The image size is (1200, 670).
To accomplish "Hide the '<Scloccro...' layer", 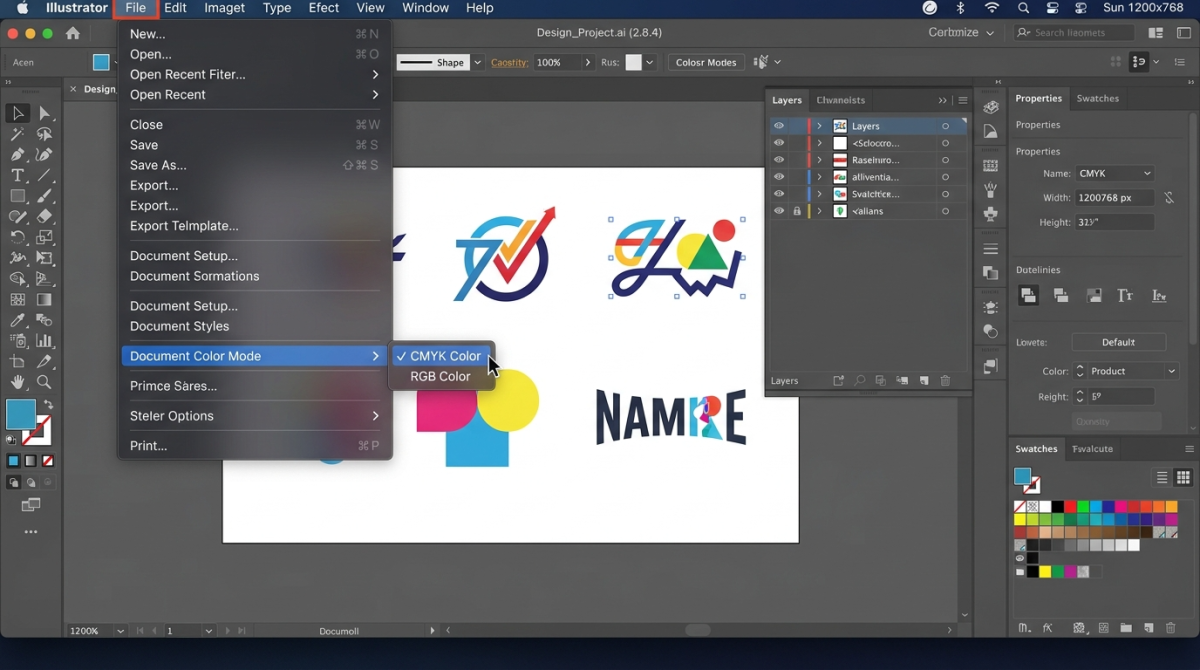I will pos(779,143).
